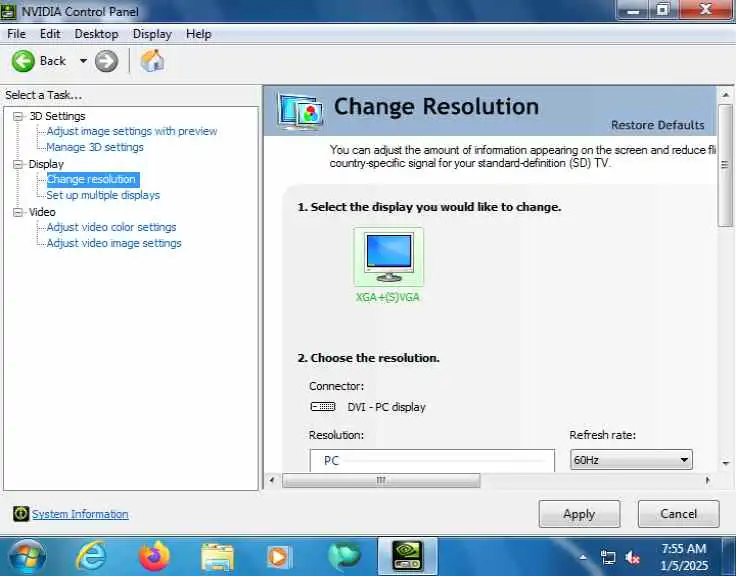Image resolution: width=736 pixels, height=576 pixels.
Task: Click the Video category label
Action: (42, 212)
